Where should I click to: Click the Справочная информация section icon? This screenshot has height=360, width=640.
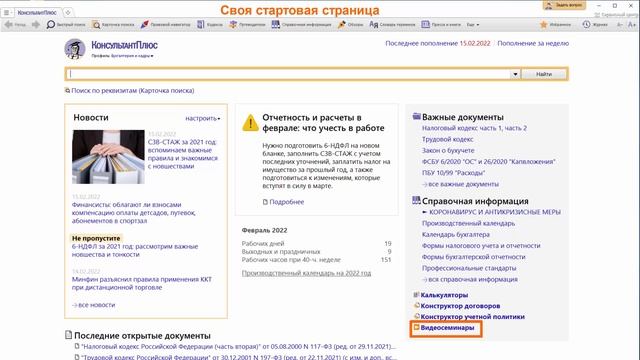pos(416,200)
